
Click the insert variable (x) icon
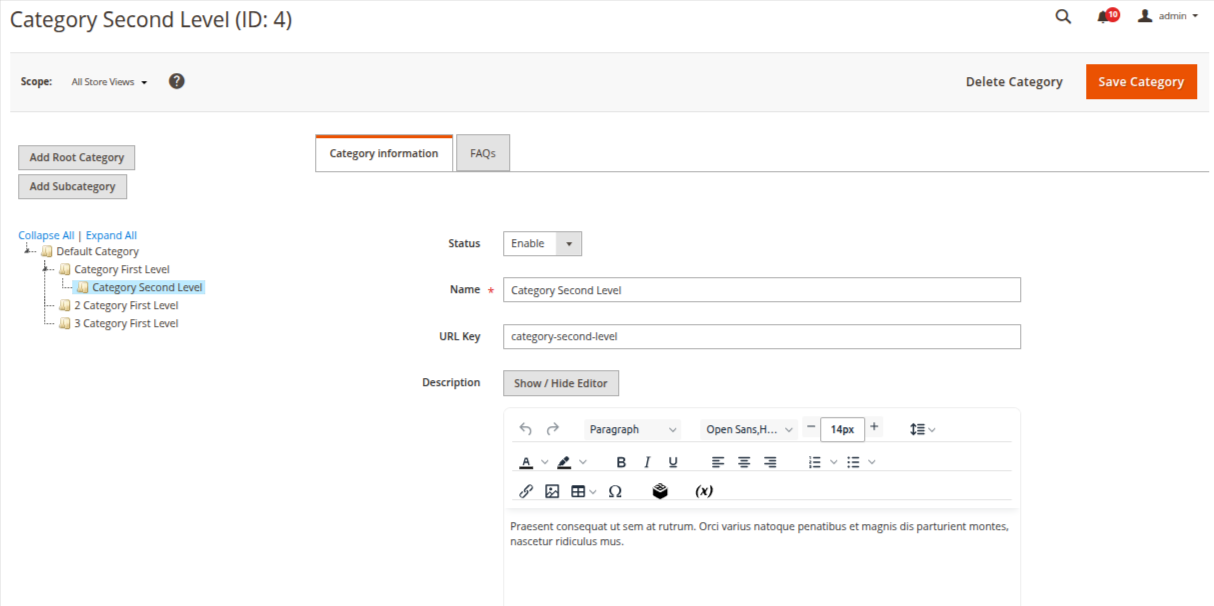pyautogui.click(x=704, y=491)
